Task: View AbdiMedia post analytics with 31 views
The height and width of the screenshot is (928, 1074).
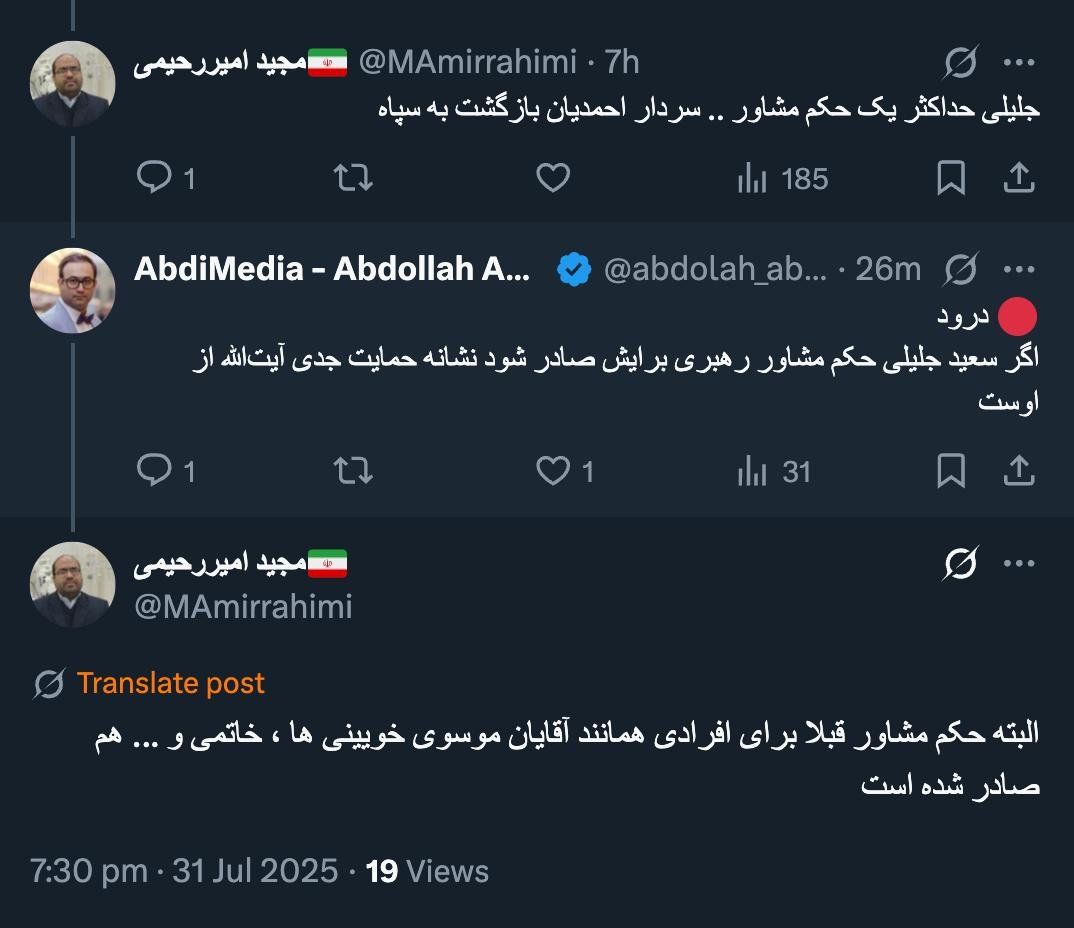Action: (774, 471)
